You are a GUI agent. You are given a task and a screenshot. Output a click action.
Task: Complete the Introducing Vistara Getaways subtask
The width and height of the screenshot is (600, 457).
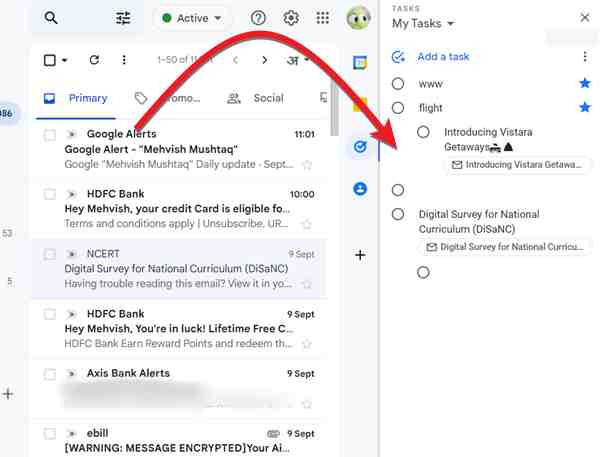point(423,132)
